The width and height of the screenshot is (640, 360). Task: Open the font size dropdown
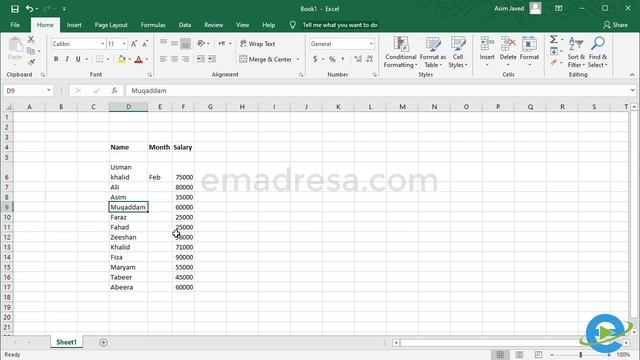click(124, 44)
